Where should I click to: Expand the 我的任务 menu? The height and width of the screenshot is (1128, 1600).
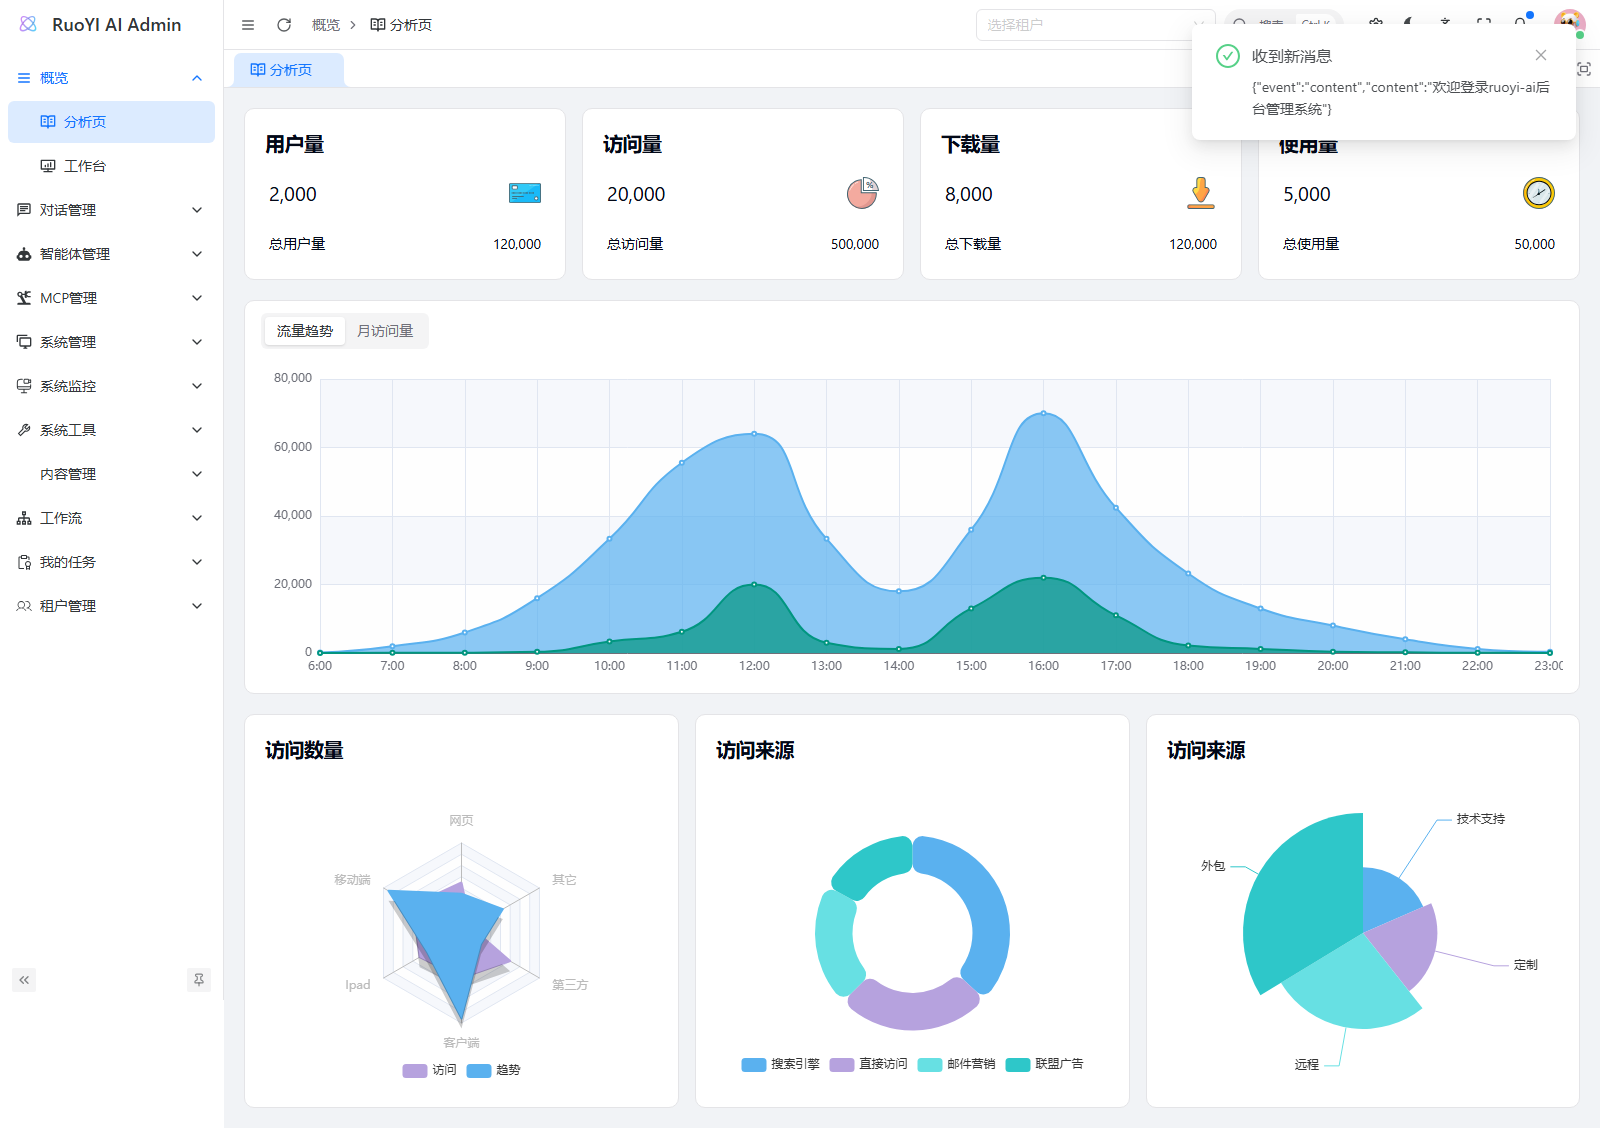[x=111, y=562]
